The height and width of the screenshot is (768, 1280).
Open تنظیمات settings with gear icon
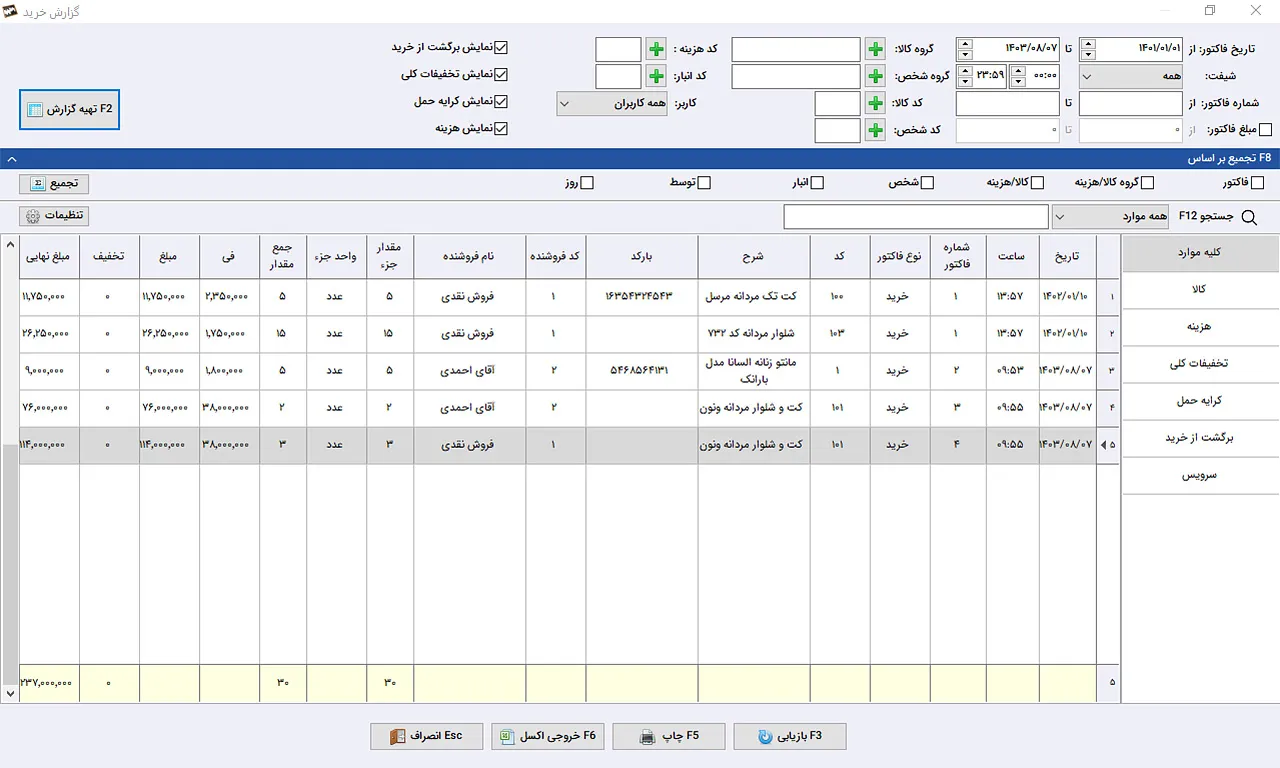(54, 216)
